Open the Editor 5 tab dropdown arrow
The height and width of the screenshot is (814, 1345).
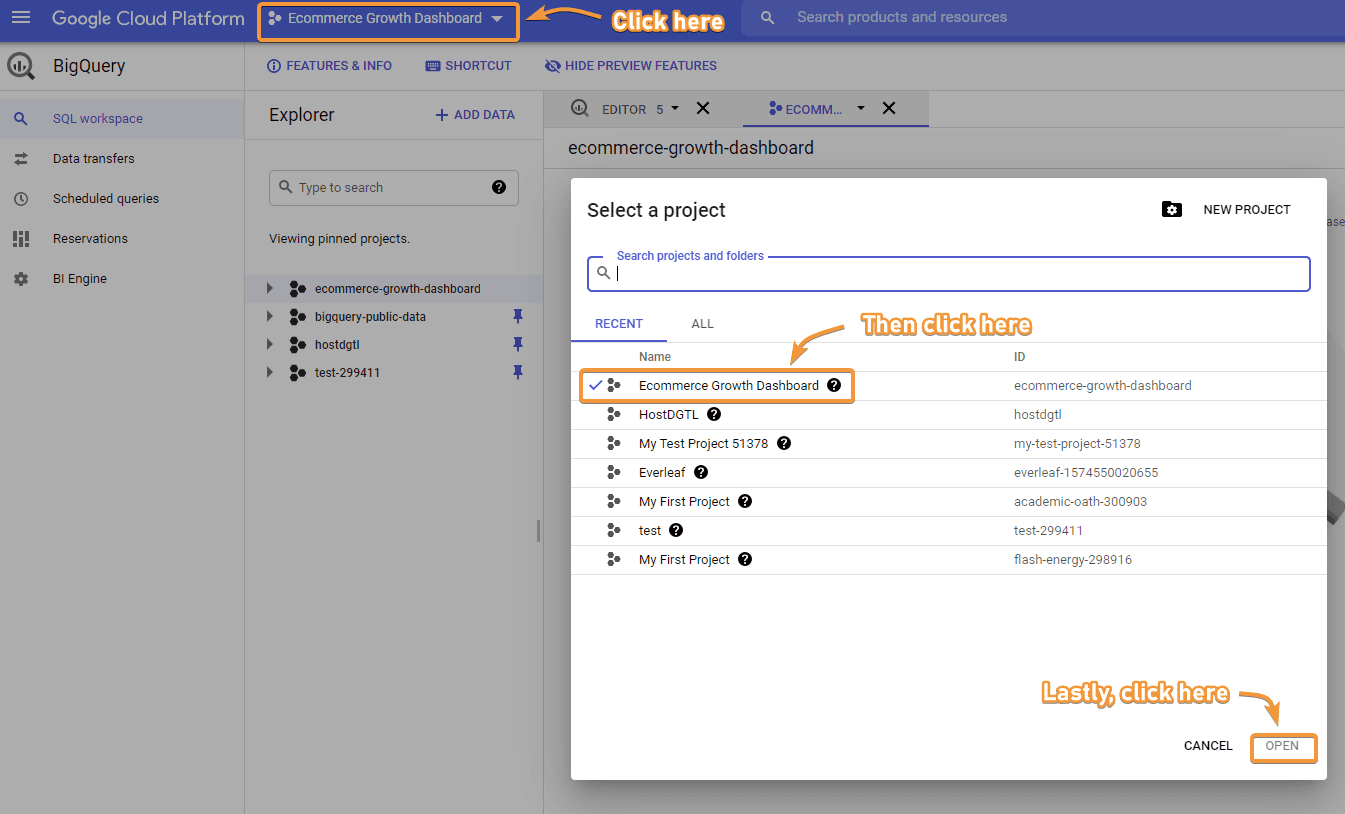(675, 108)
